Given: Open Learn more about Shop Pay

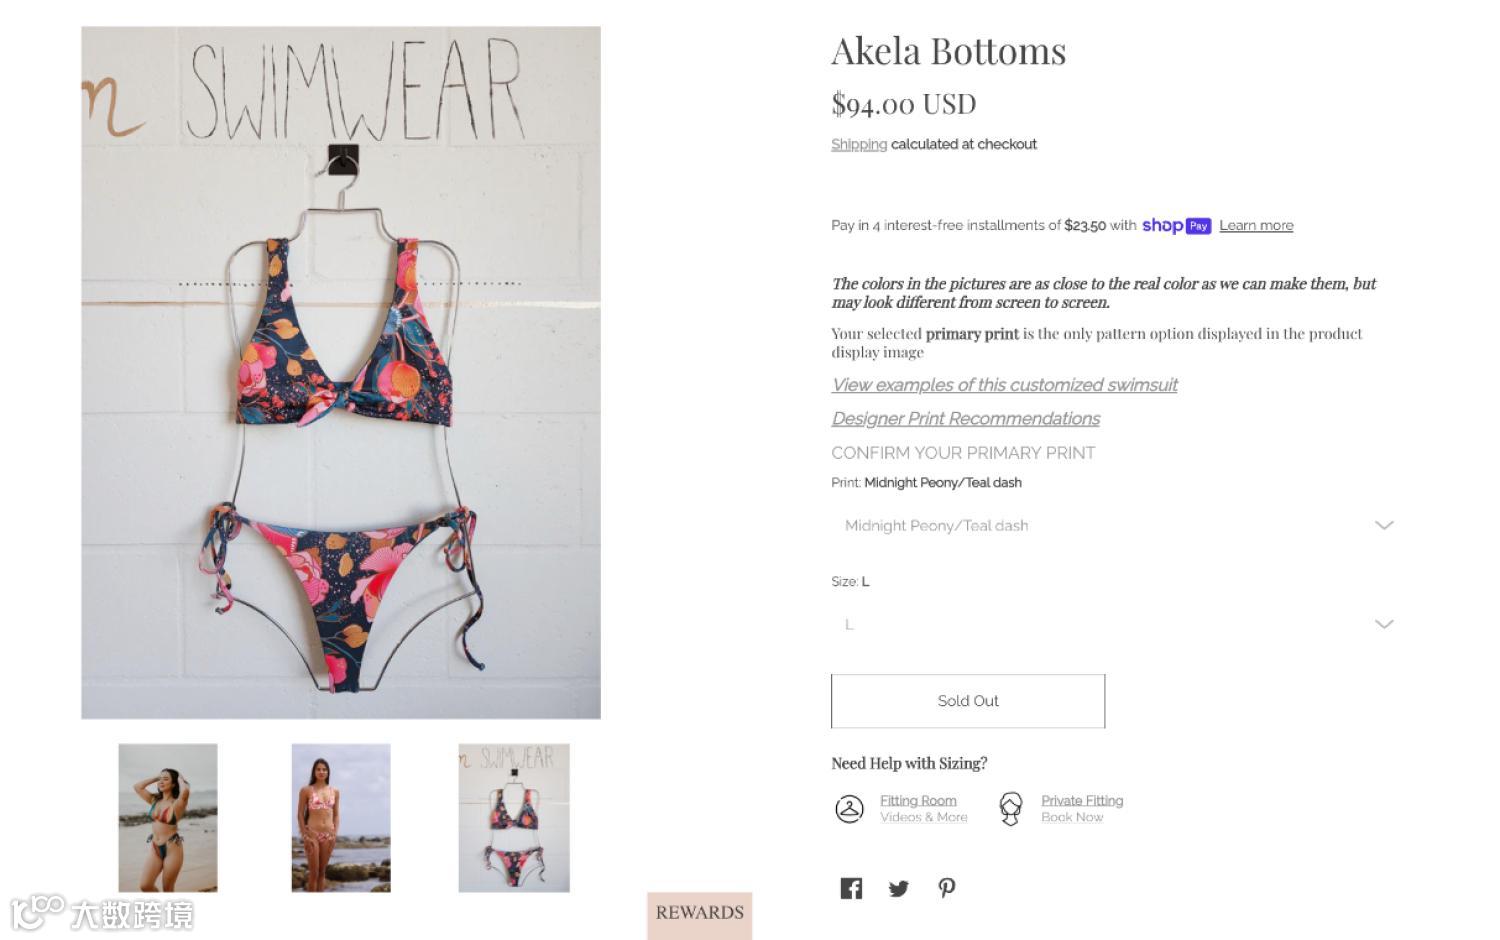Looking at the screenshot, I should point(1256,226).
